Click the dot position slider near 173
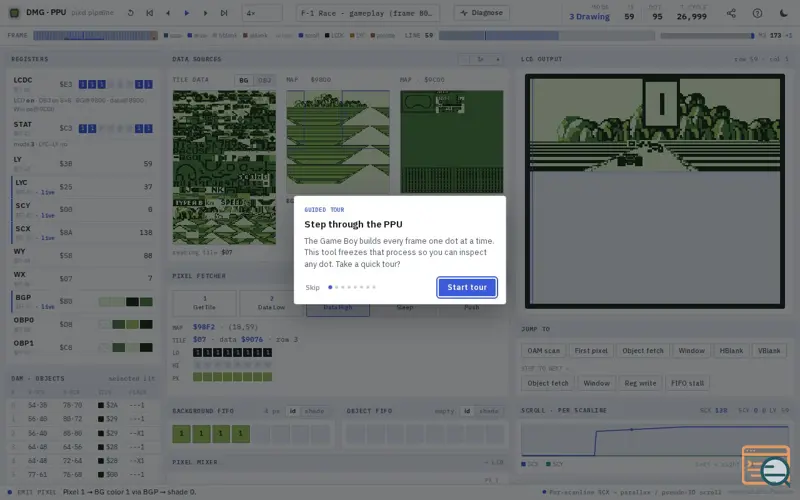Image resolution: width=800 pixels, height=500 pixels. (707, 36)
